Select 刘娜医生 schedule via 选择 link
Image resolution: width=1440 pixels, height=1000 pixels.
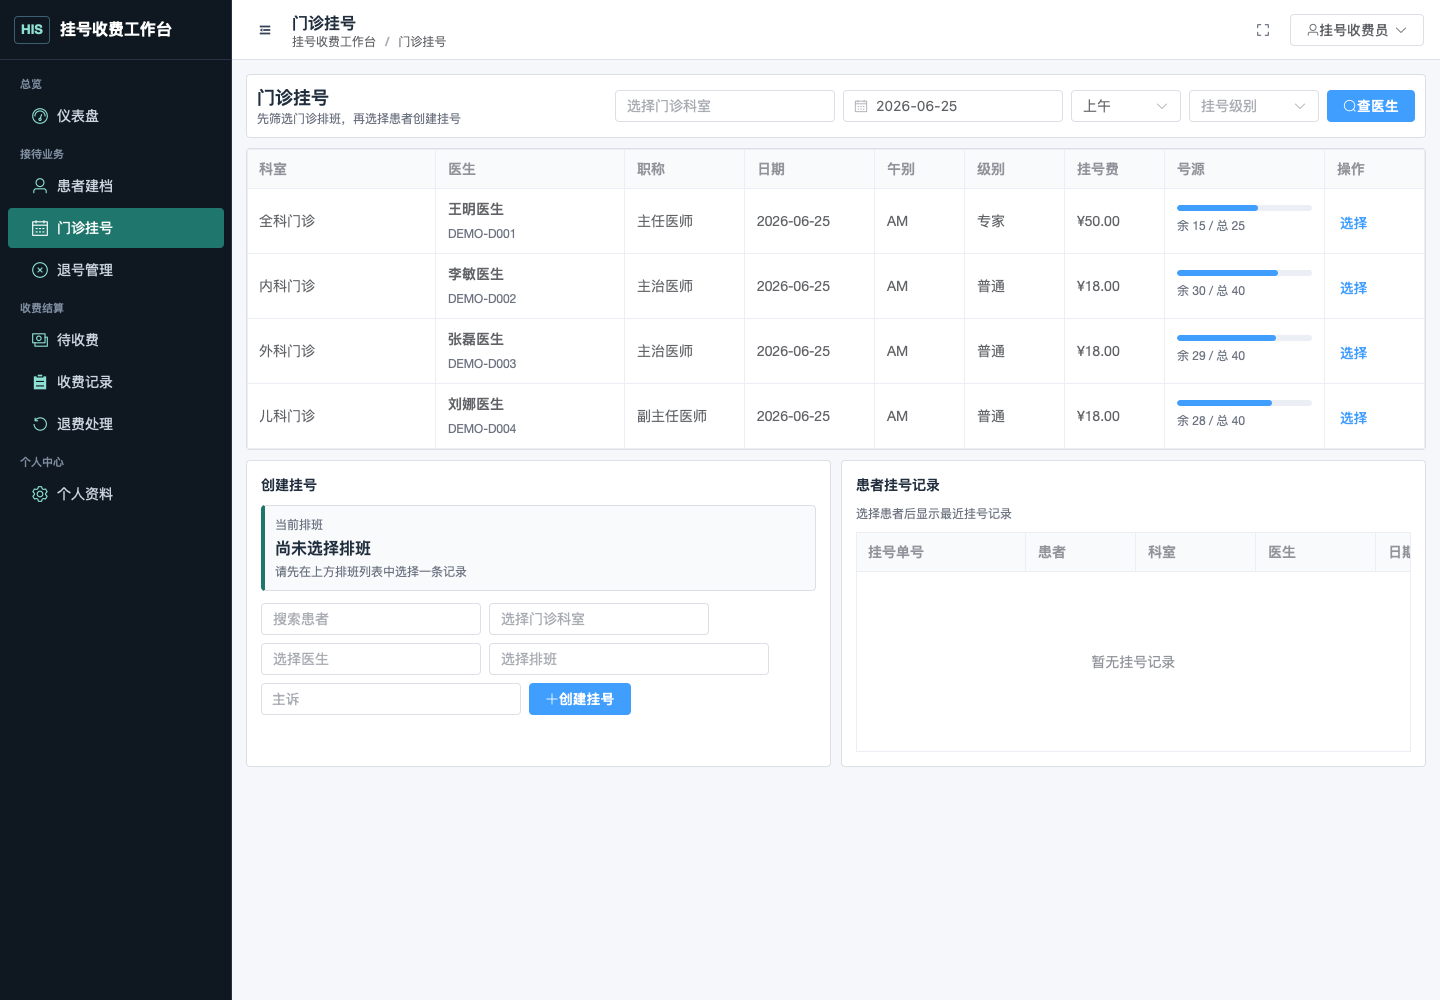click(x=1353, y=418)
